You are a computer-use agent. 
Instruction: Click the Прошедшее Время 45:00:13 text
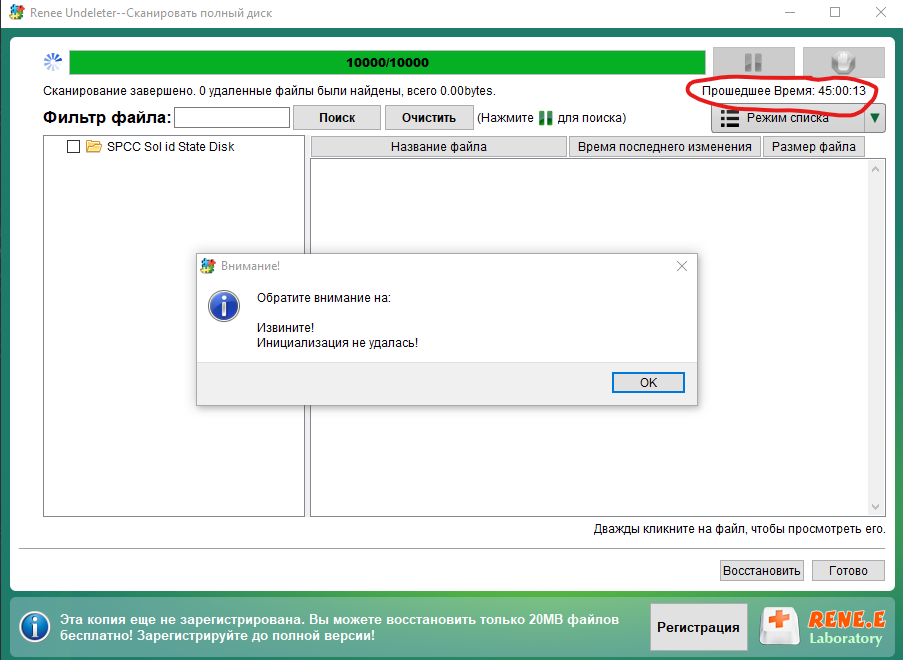click(x=783, y=90)
